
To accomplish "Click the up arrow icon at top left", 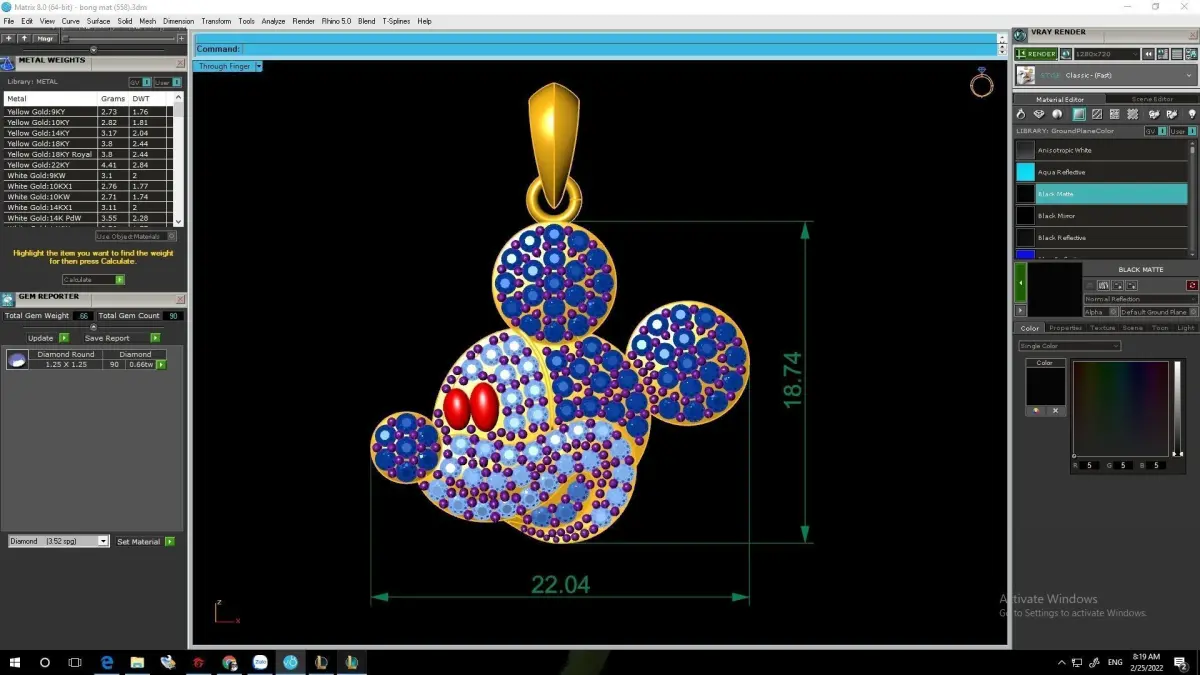I will [24, 38].
